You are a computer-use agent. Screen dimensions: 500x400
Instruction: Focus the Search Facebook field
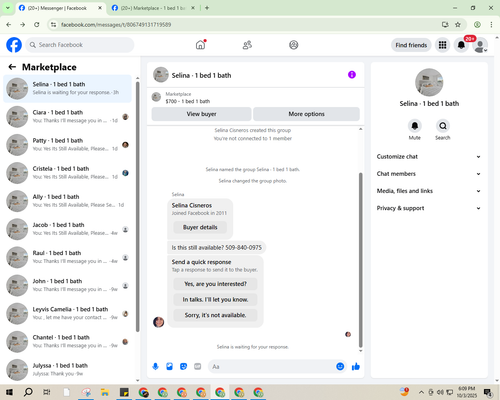pyautogui.click(x=80, y=45)
